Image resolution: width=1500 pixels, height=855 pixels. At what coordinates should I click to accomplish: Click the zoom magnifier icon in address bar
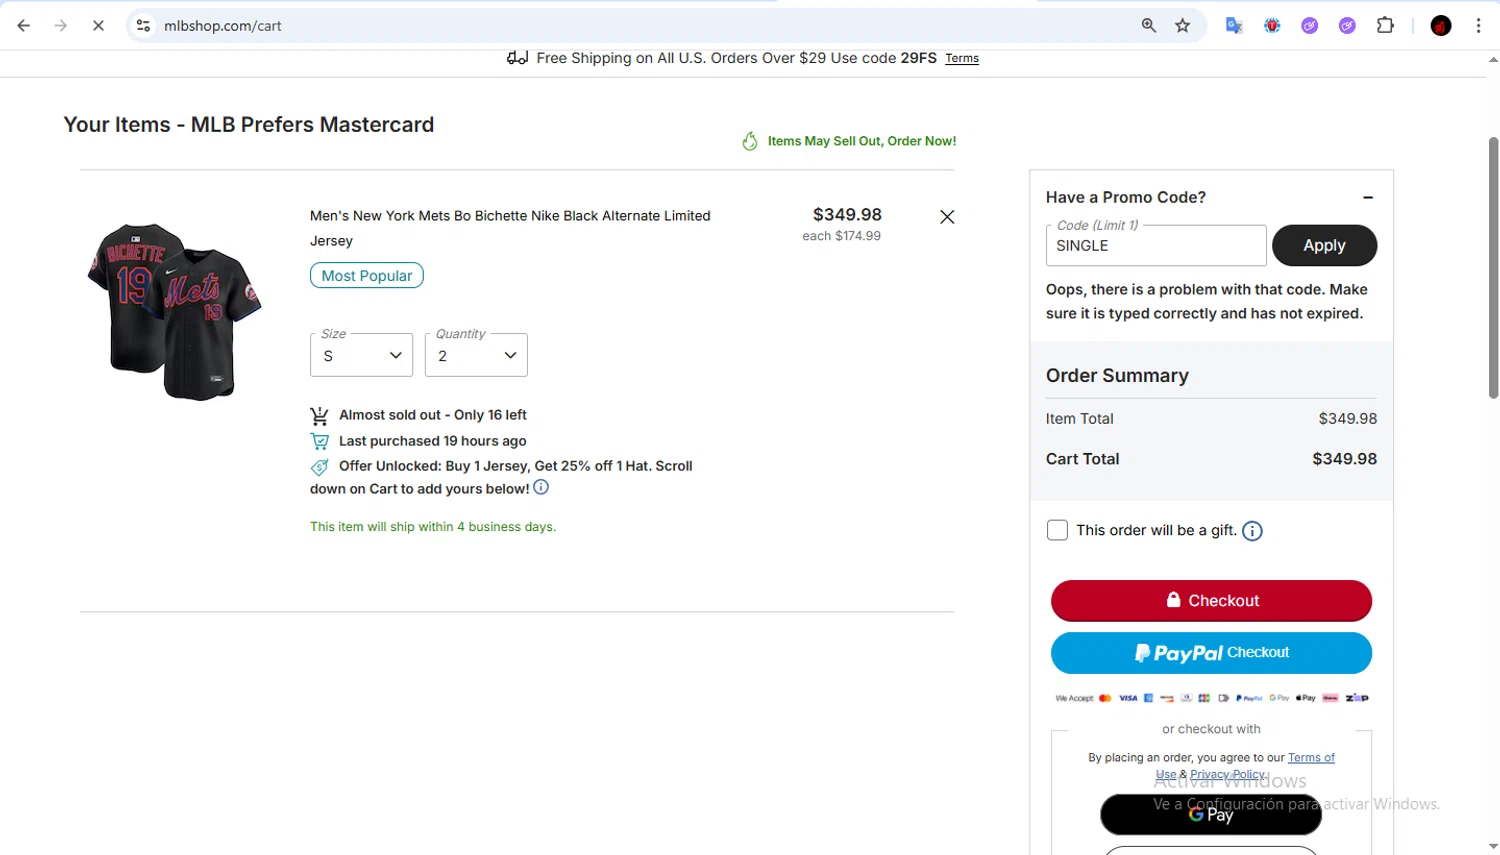pyautogui.click(x=1149, y=26)
